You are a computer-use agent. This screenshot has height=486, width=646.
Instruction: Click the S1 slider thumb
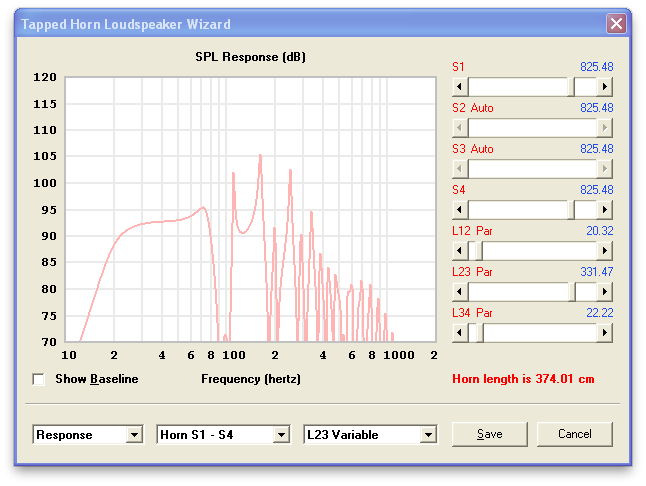tap(571, 86)
